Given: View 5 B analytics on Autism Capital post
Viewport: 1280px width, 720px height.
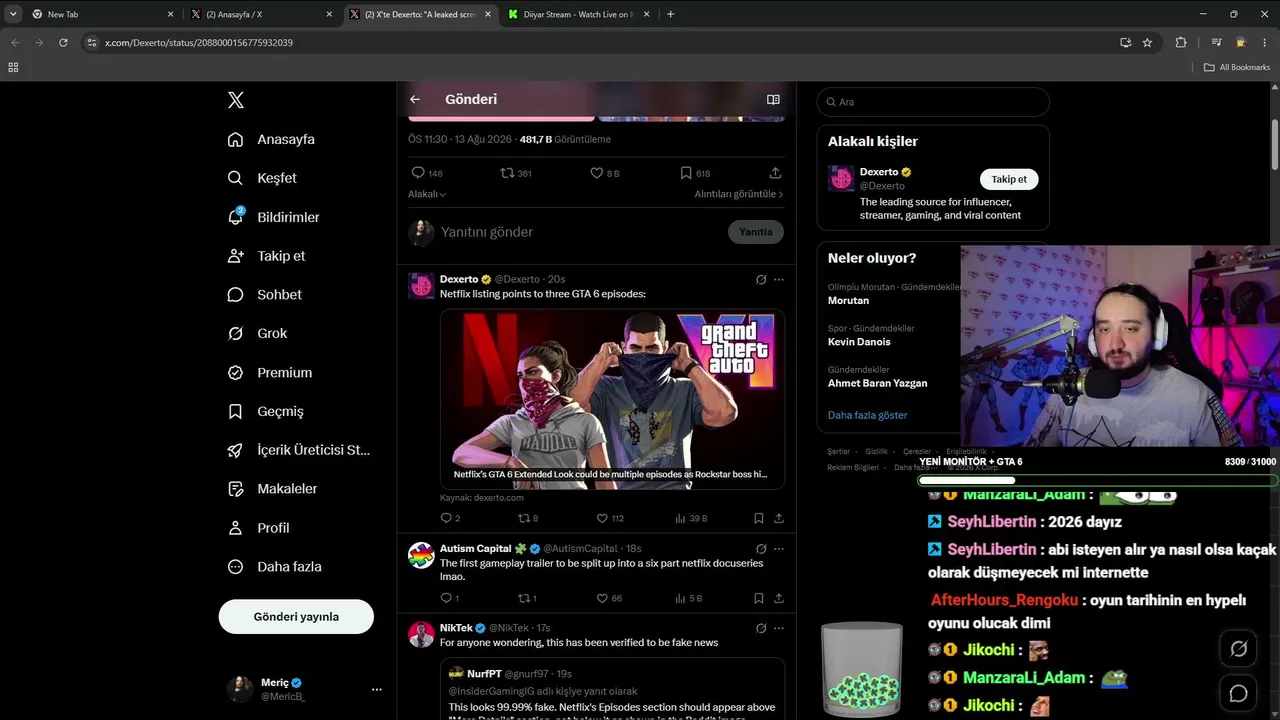Looking at the screenshot, I should pyautogui.click(x=689, y=598).
